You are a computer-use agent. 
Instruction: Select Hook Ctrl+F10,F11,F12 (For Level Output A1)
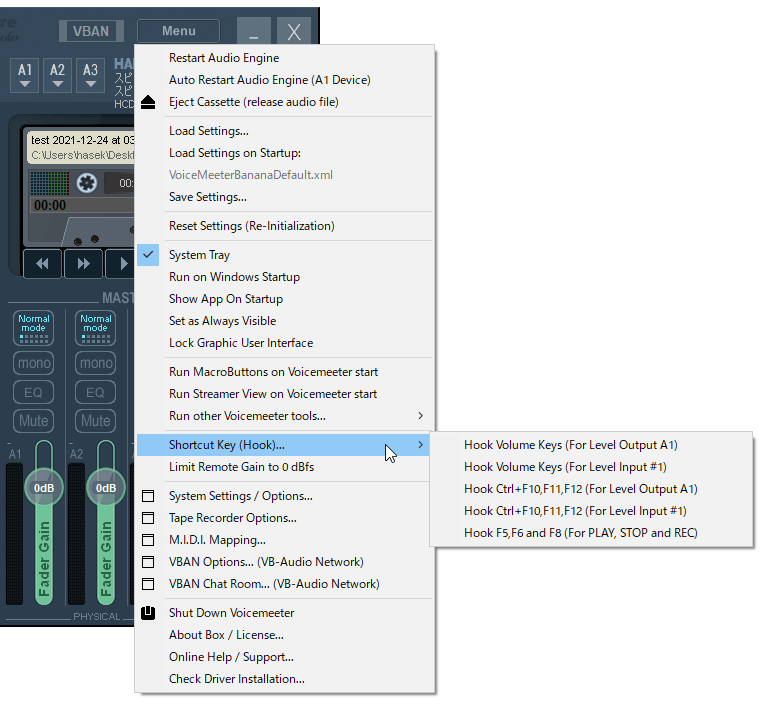(x=591, y=489)
